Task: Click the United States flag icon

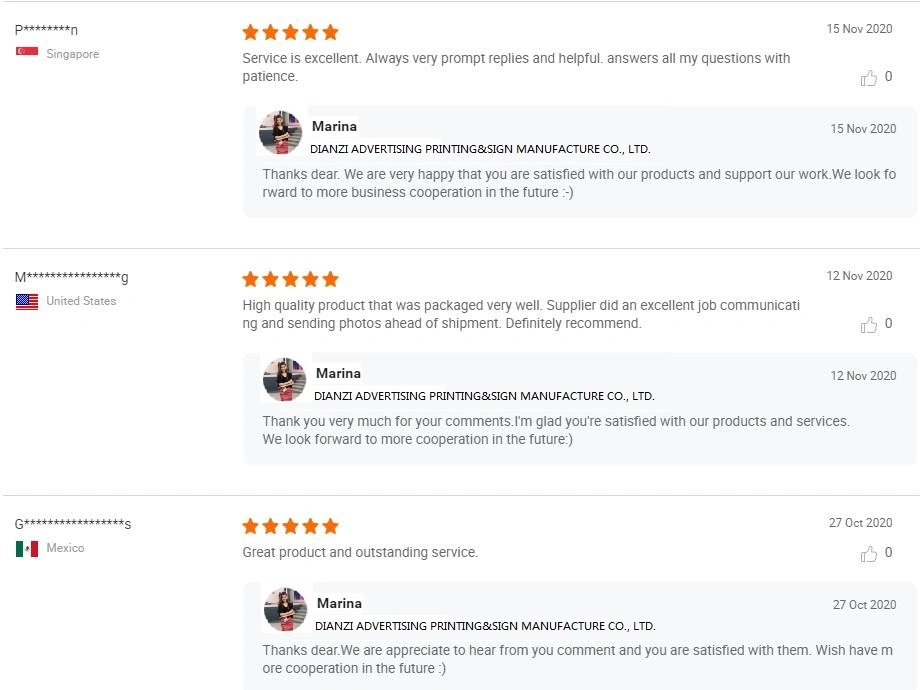Action: (x=27, y=301)
